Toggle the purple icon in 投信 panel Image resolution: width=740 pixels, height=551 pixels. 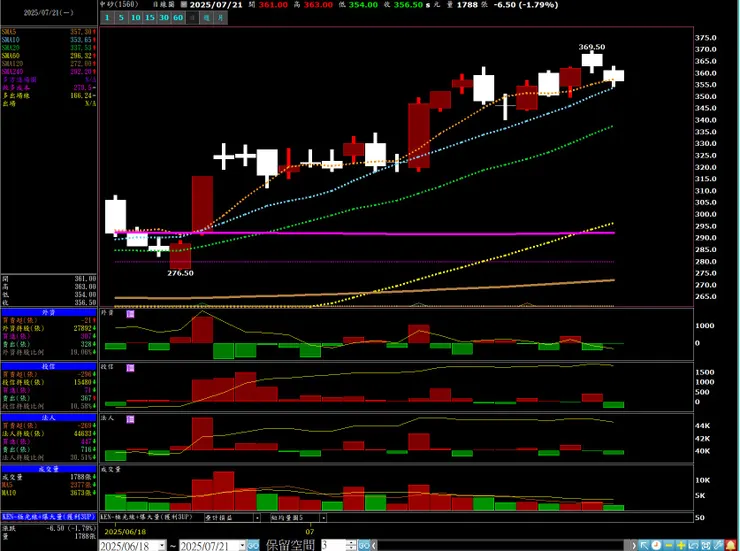[x=131, y=367]
